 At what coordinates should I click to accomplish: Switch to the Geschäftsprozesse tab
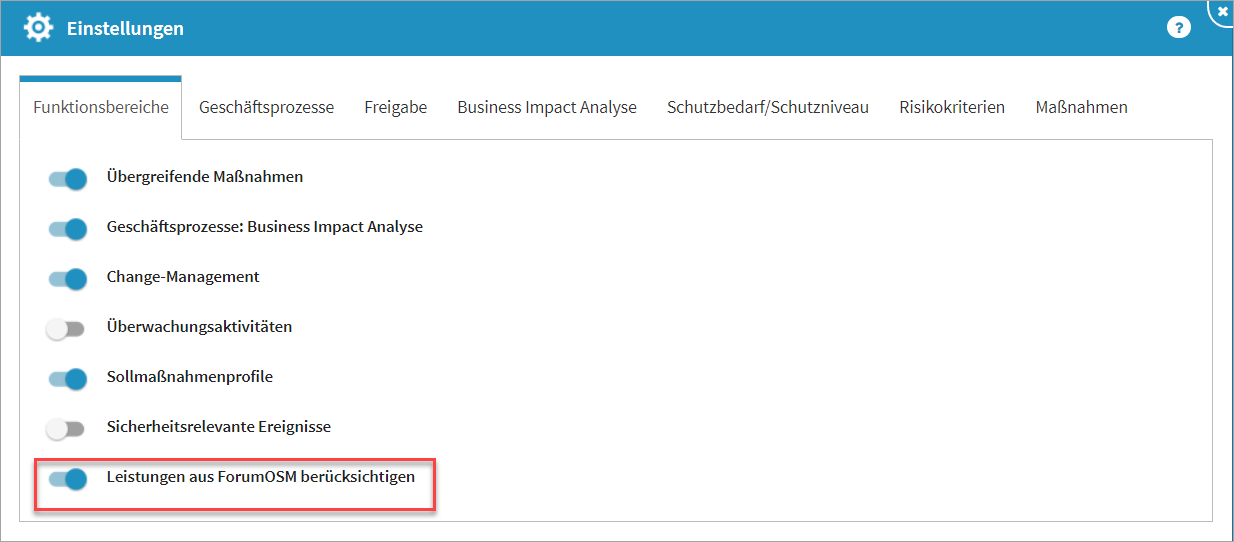point(266,107)
